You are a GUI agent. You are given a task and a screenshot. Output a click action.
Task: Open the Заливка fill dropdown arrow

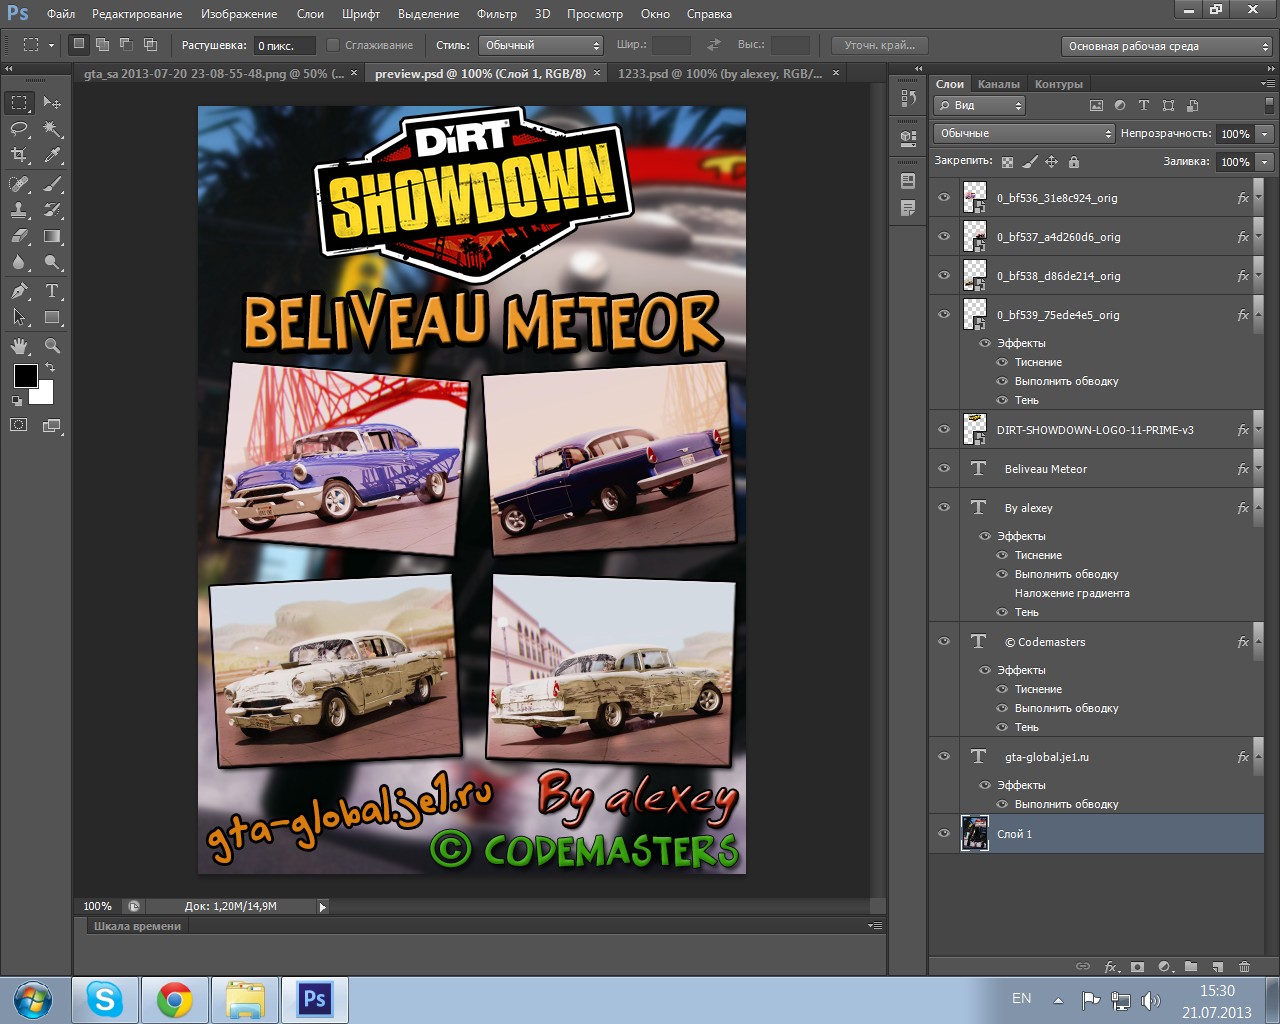click(x=1265, y=162)
